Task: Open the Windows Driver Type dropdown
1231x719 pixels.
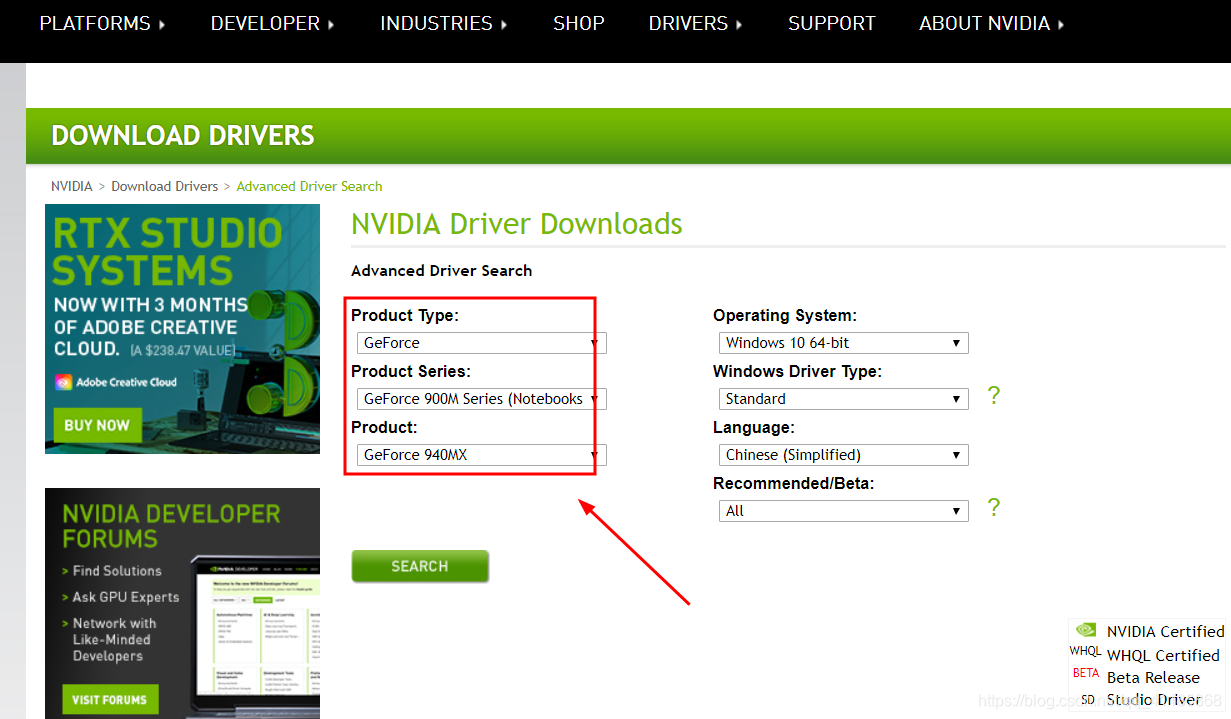Action: pos(844,399)
